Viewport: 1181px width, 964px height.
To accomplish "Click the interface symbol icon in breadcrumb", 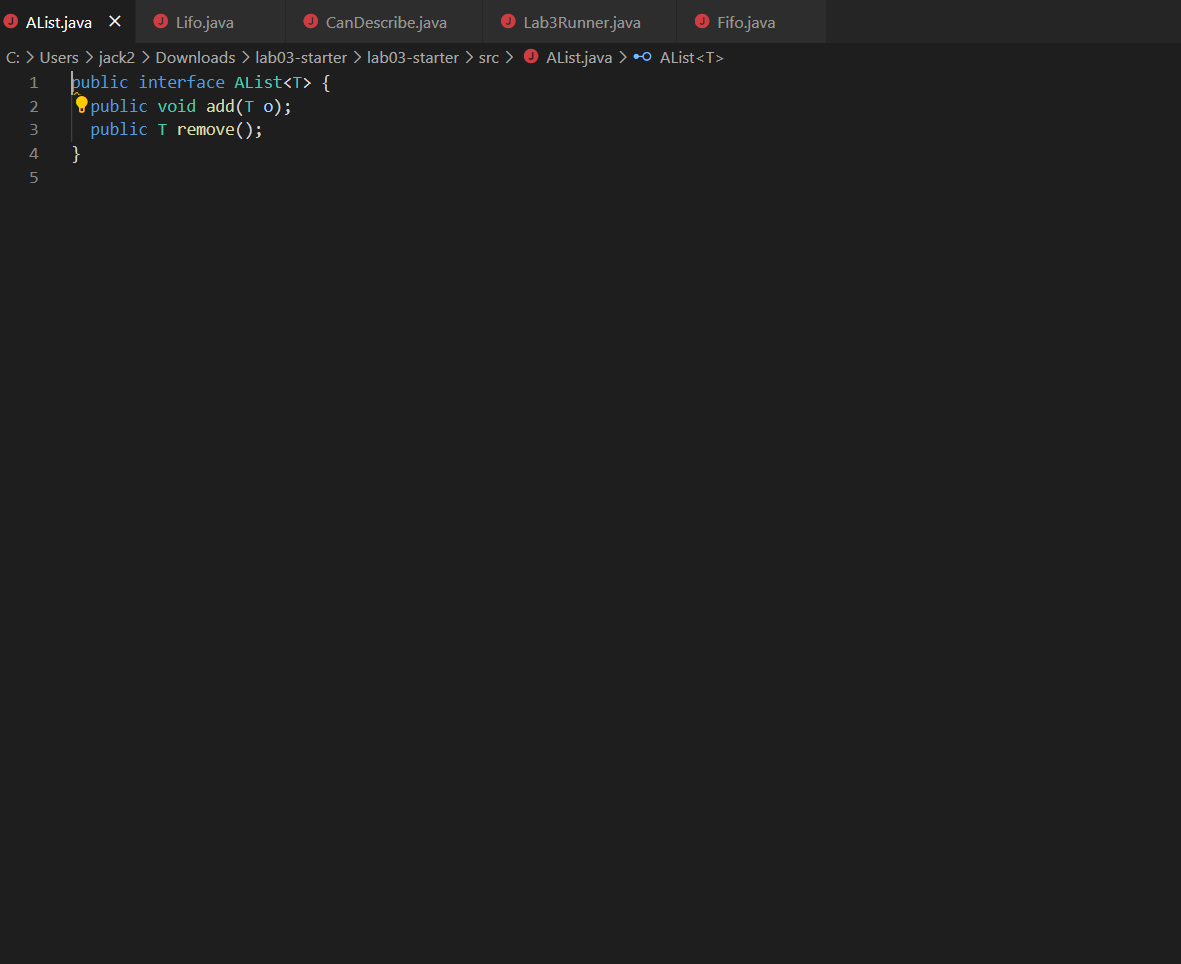I will 642,56.
